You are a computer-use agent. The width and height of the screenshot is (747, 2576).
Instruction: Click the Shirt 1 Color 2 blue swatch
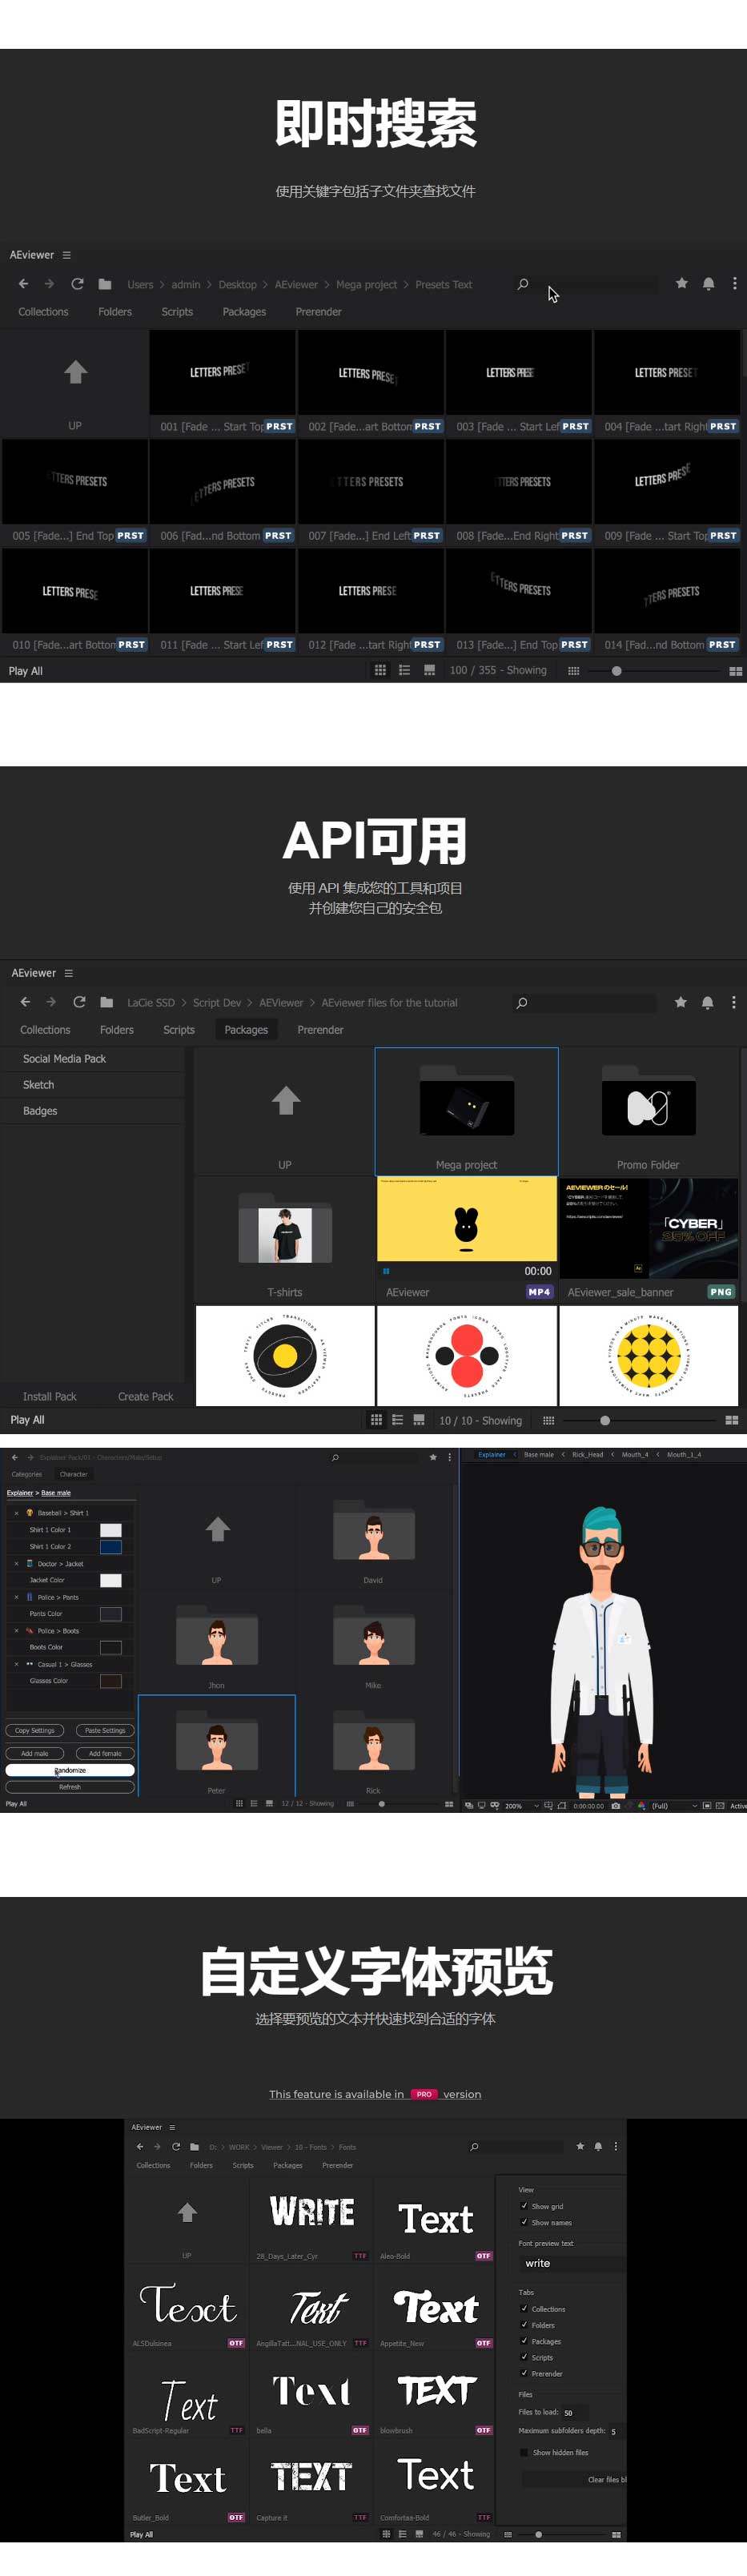coord(111,1547)
